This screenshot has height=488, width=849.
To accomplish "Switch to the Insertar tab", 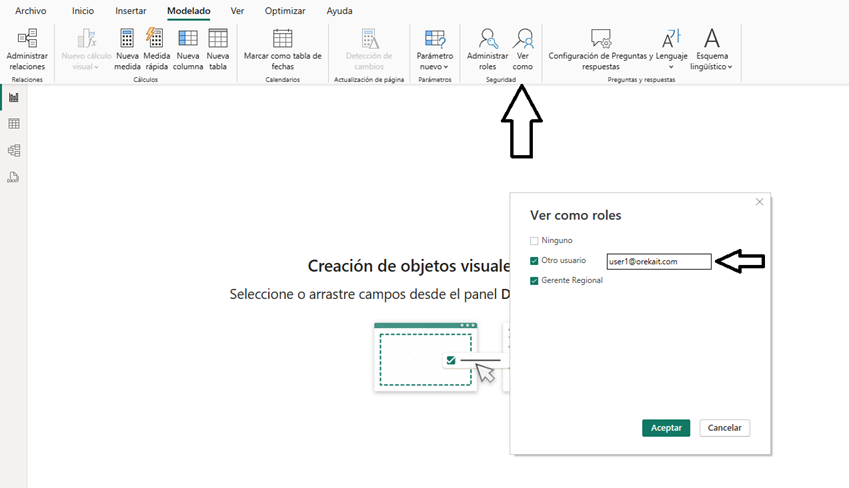I will click(130, 11).
